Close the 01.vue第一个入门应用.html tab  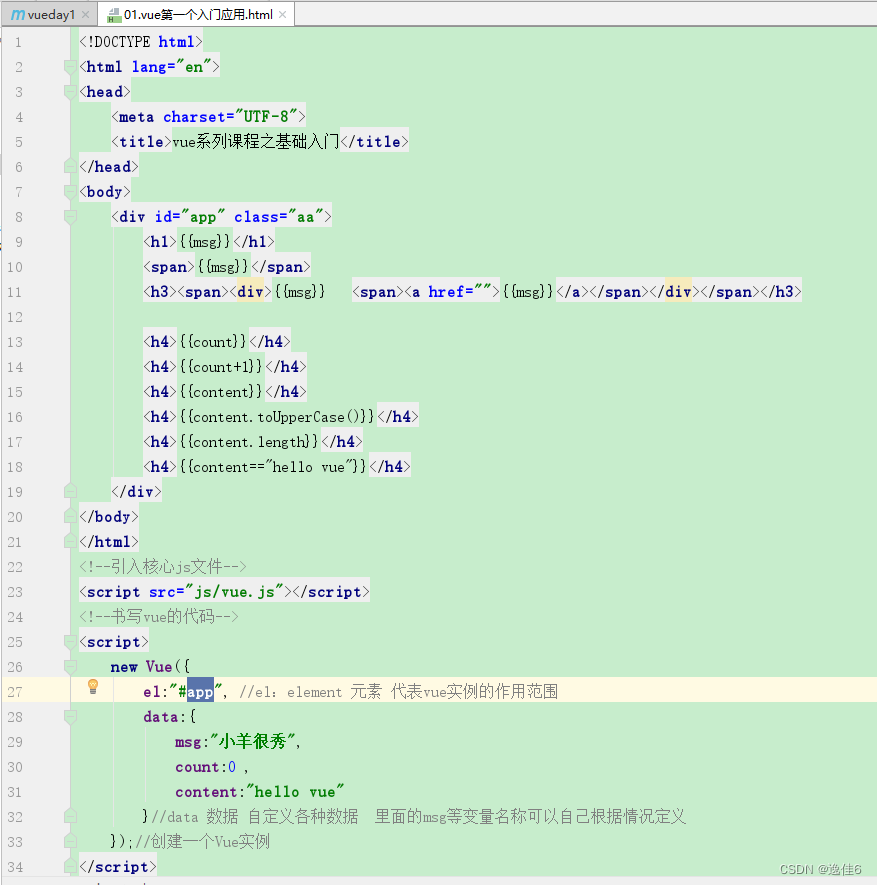pyautogui.click(x=282, y=15)
